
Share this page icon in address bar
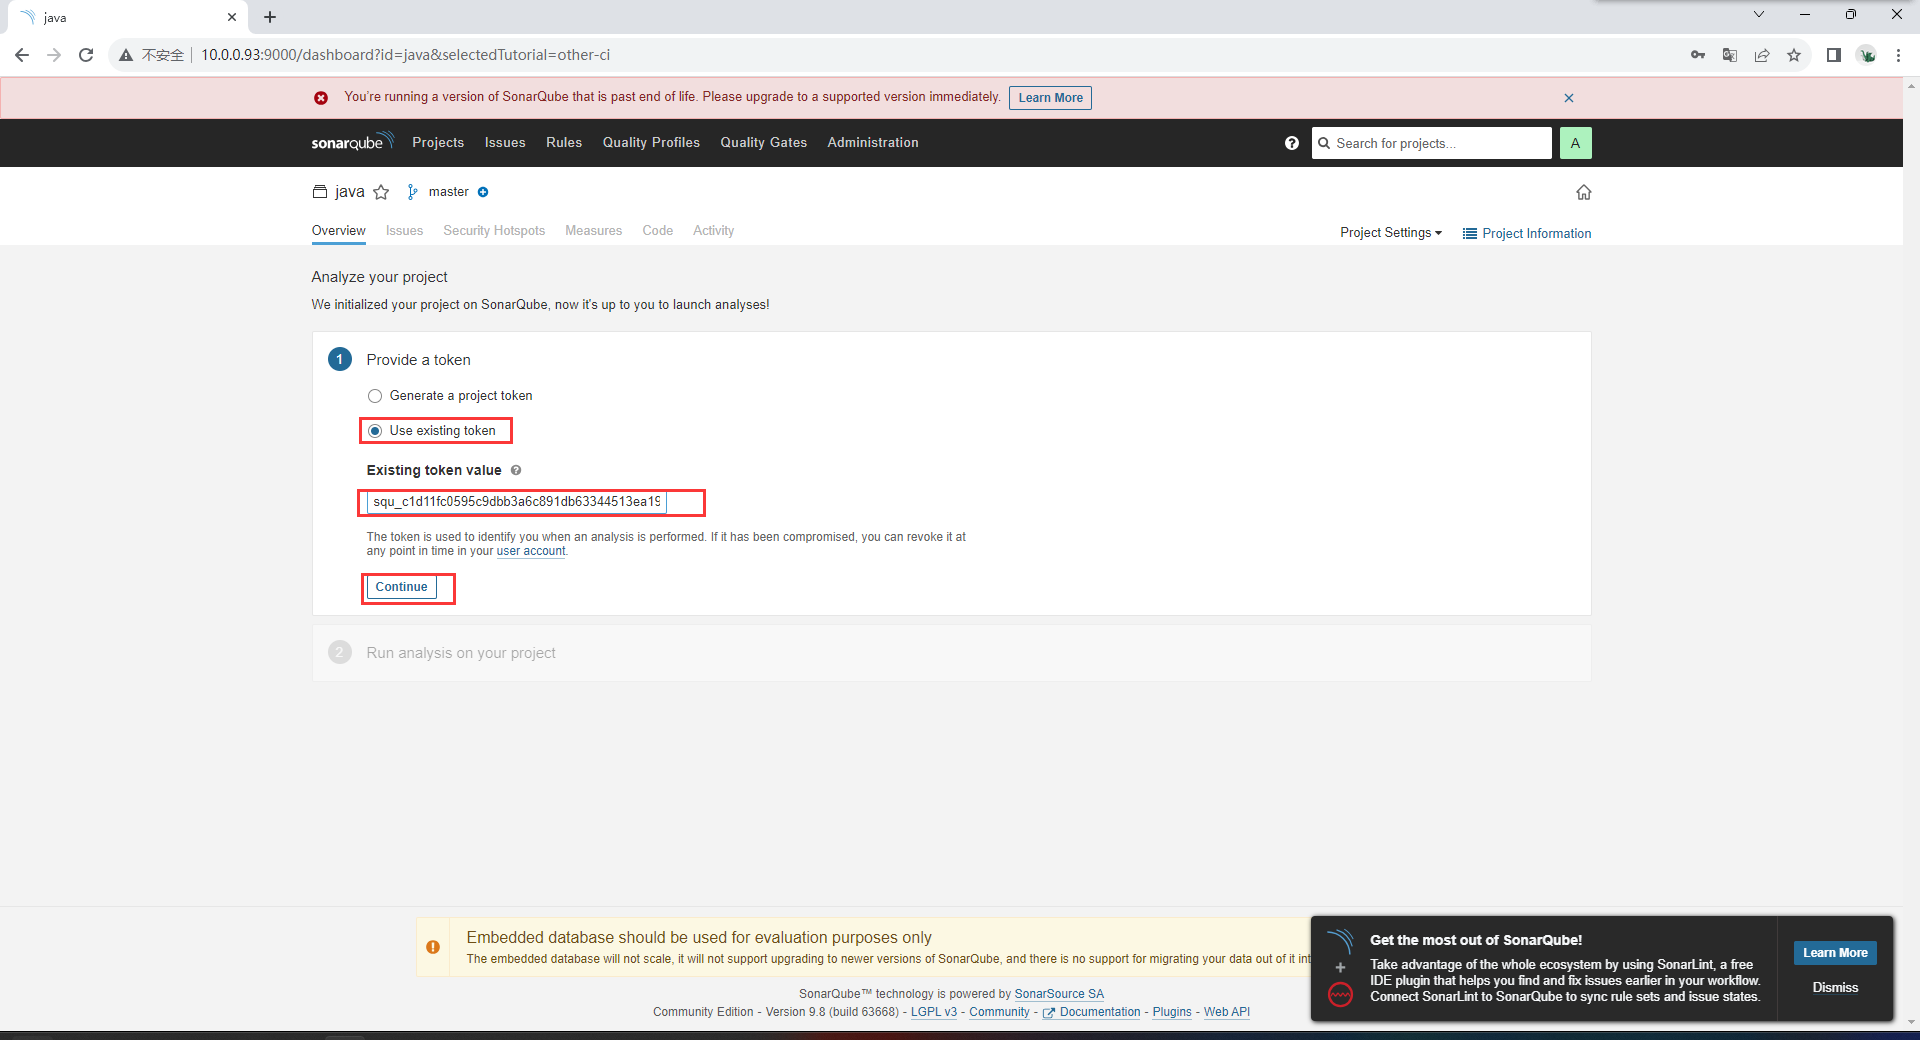(x=1762, y=55)
